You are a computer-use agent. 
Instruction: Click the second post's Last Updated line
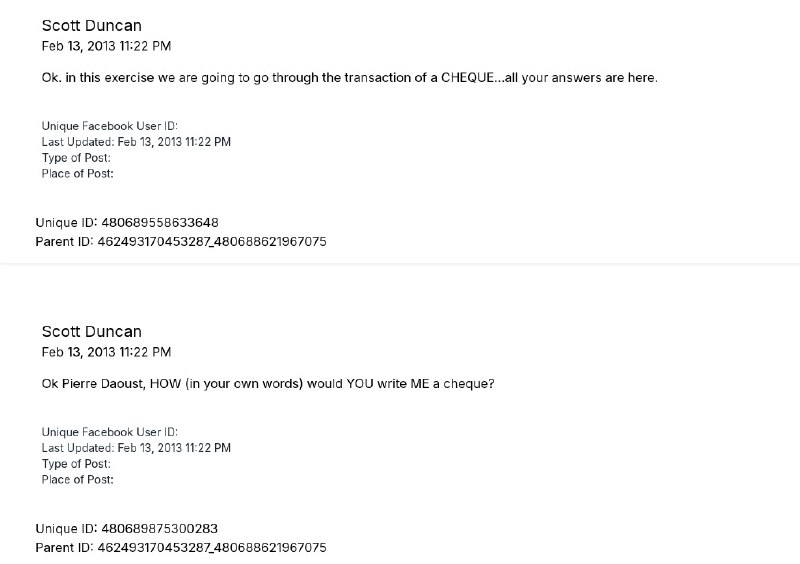[x=136, y=448]
